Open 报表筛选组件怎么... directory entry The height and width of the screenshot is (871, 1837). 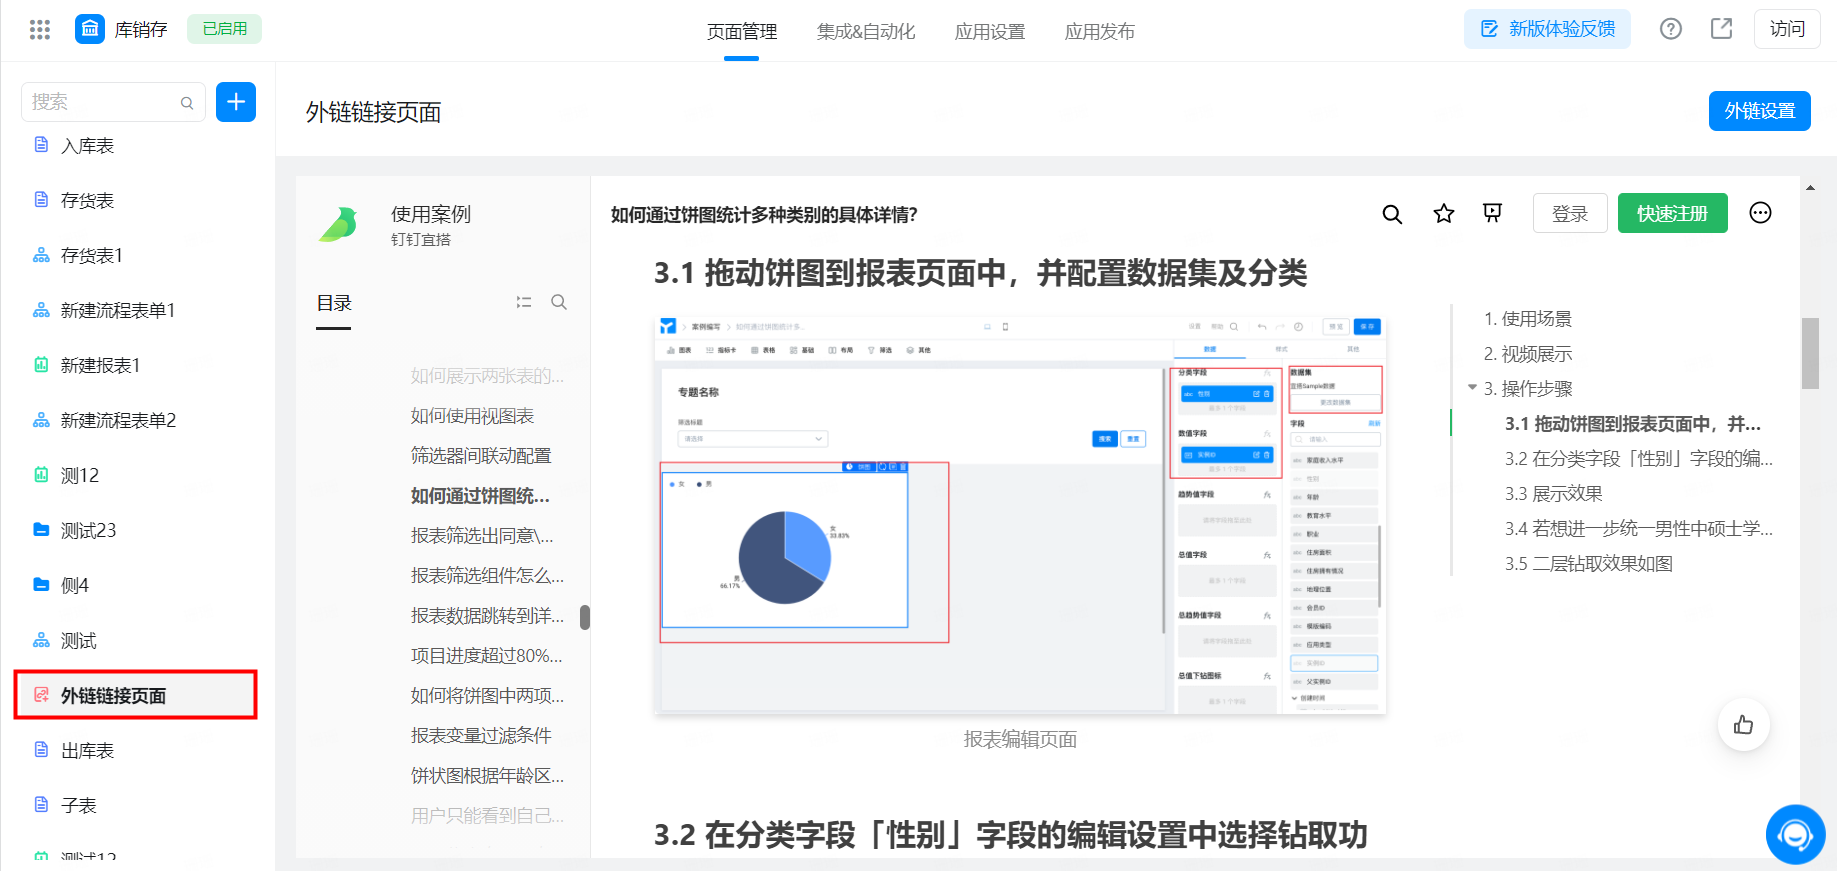[488, 576]
